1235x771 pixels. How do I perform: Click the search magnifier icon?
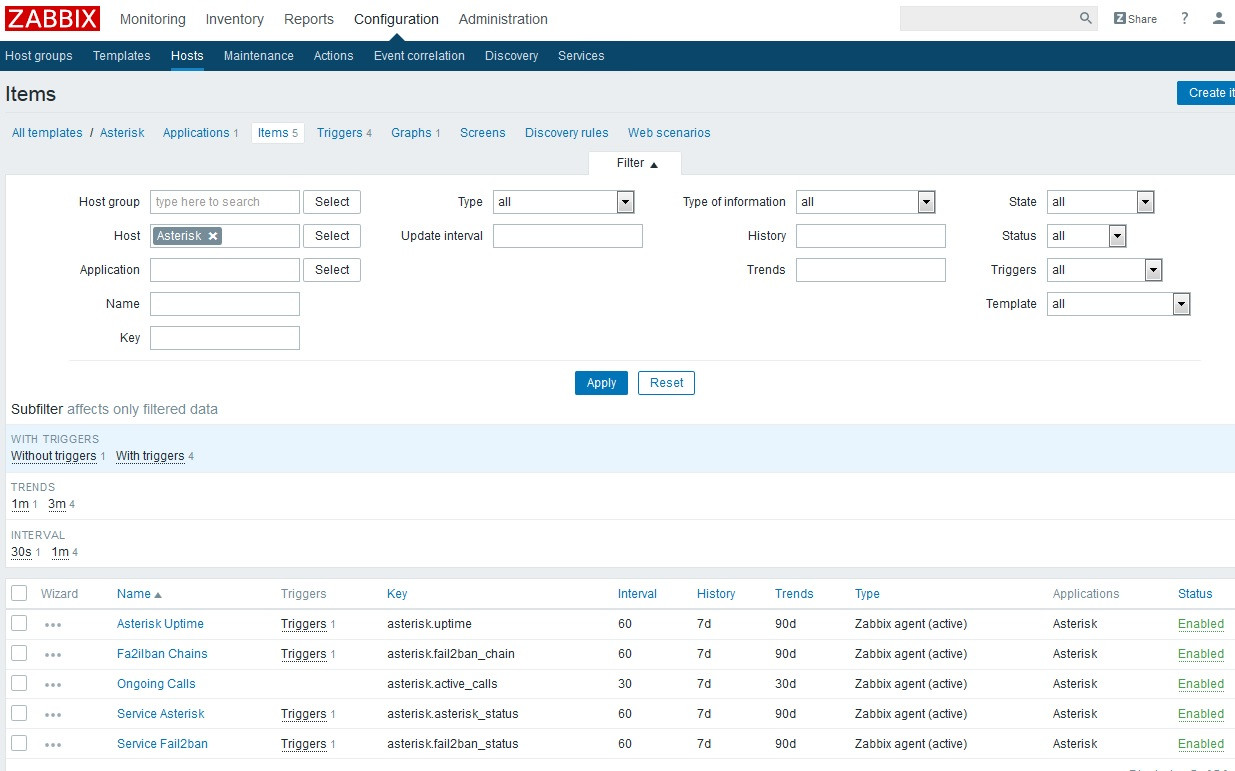click(1086, 19)
